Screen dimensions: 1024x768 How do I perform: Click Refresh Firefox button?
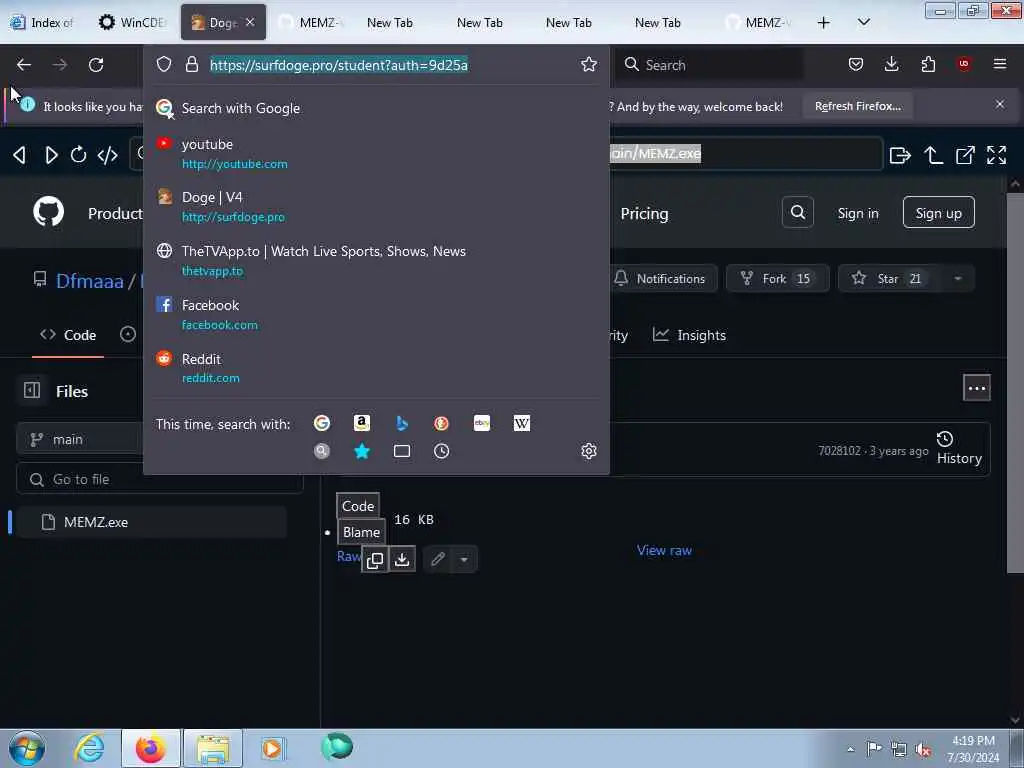tap(857, 106)
